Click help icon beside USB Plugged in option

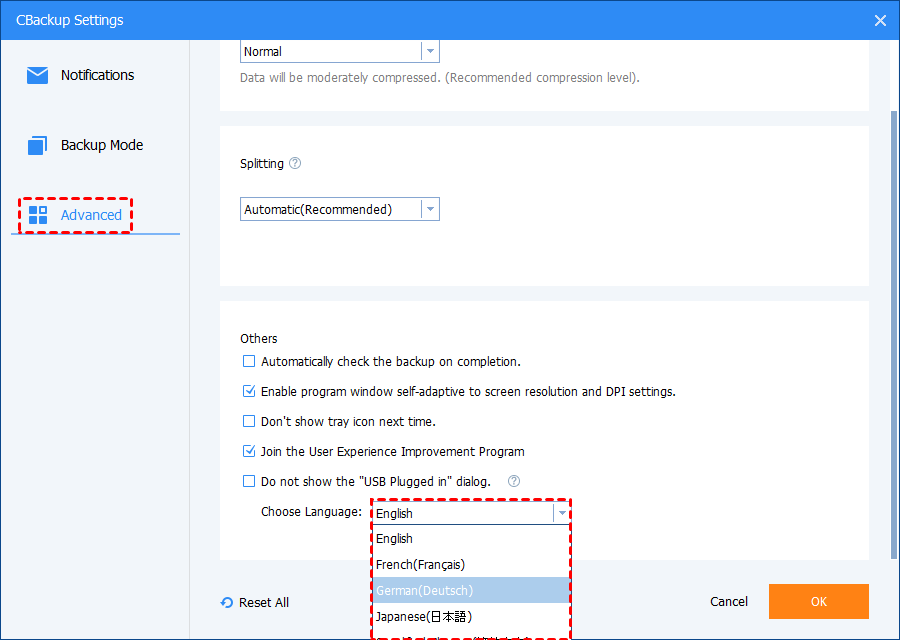(x=514, y=481)
